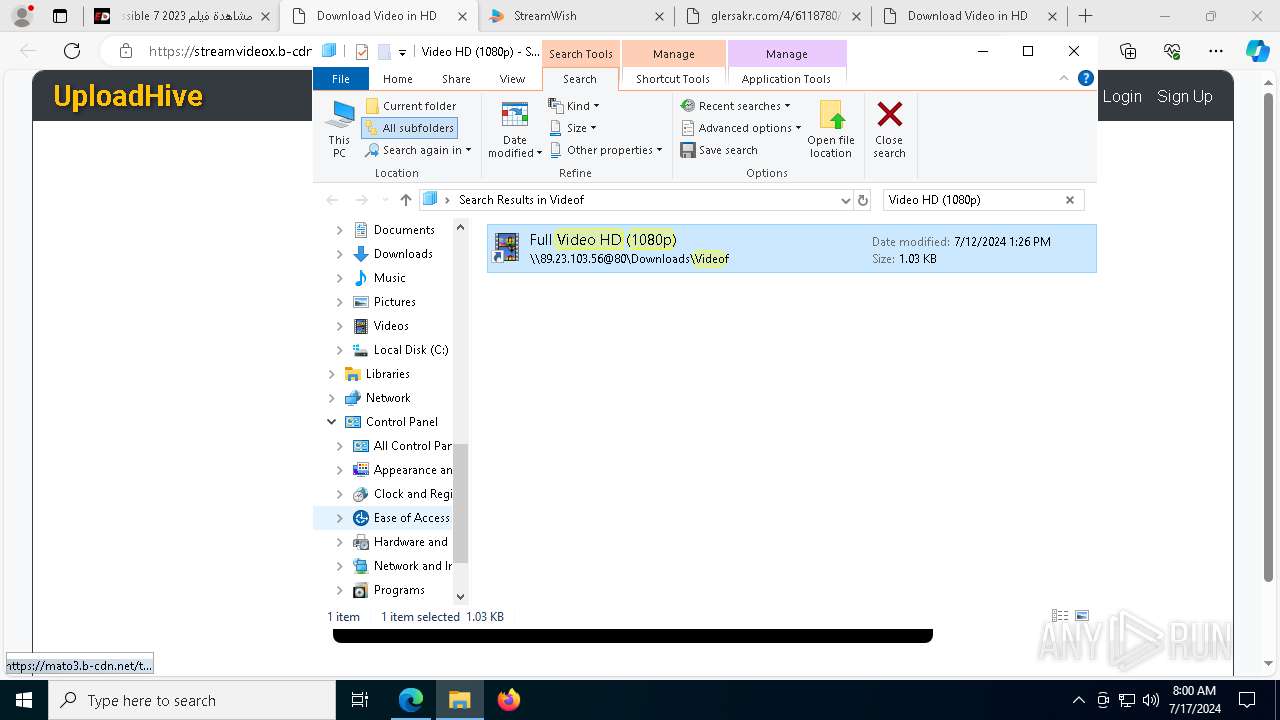Open the Shortcut Tools tab
Screen dimensions: 1280x720
[673, 79]
